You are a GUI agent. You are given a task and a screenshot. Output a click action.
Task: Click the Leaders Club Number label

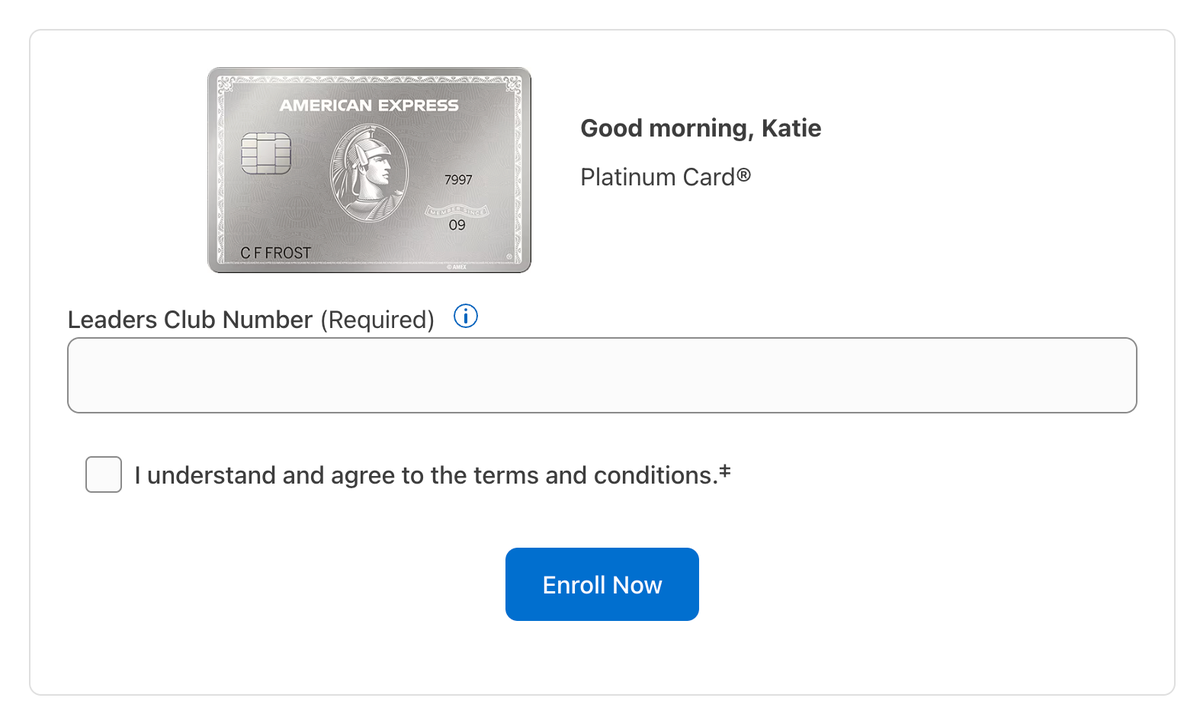coord(190,320)
